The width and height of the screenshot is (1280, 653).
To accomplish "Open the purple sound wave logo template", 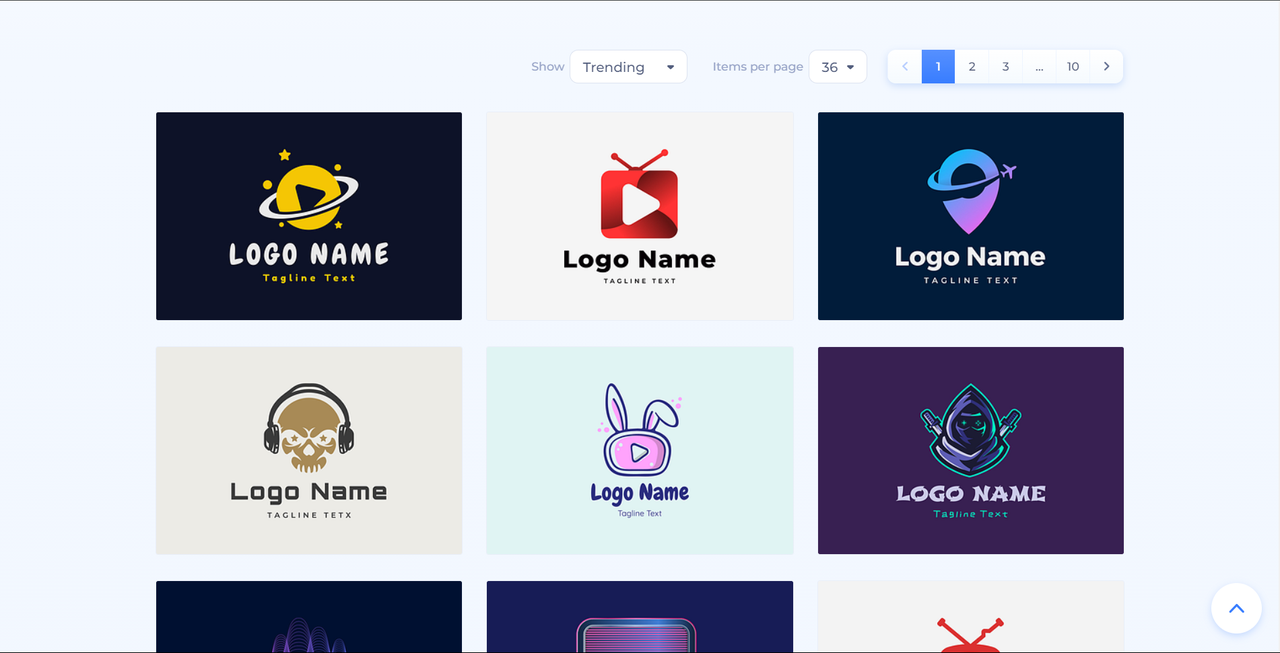I will [309, 617].
